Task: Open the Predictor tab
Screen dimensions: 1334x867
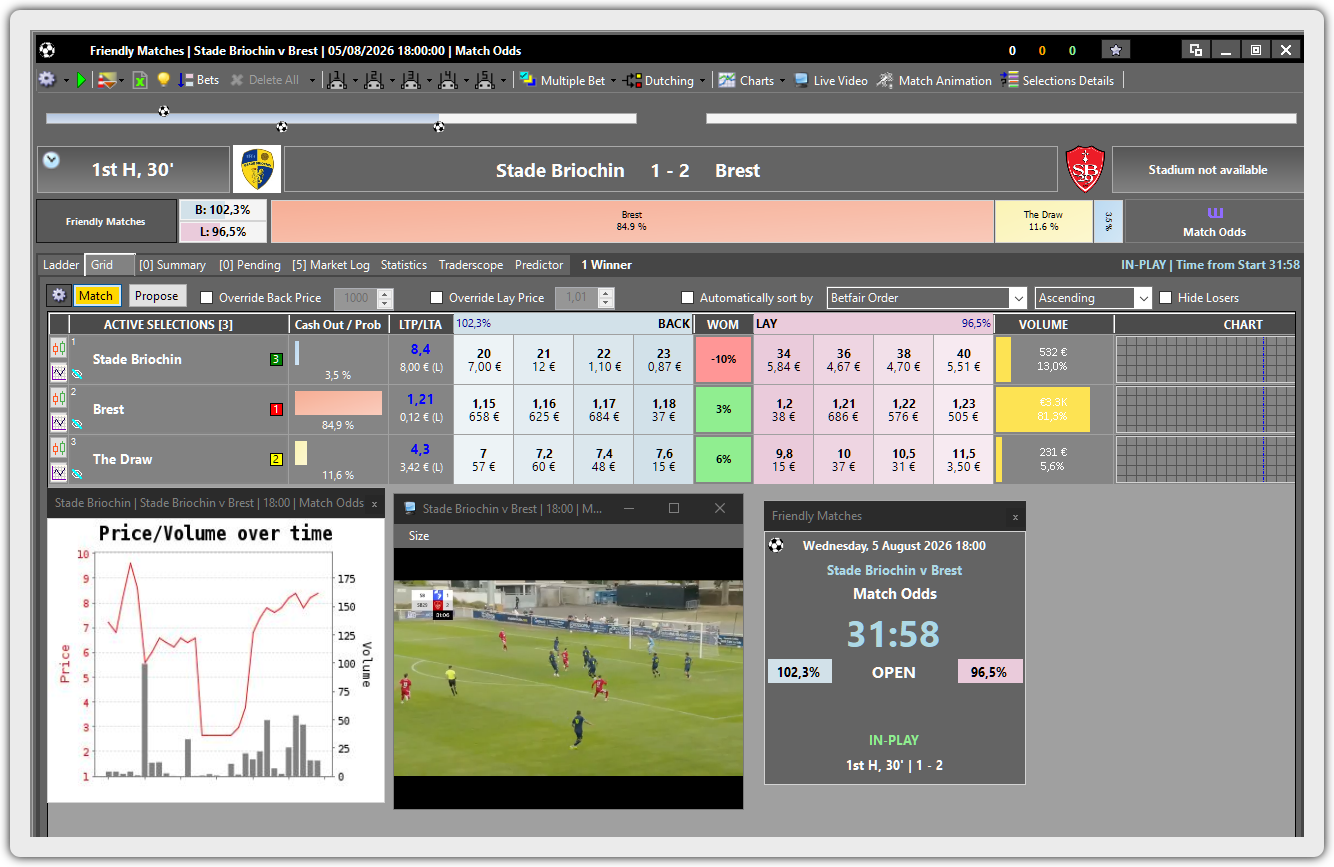Action: tap(539, 265)
